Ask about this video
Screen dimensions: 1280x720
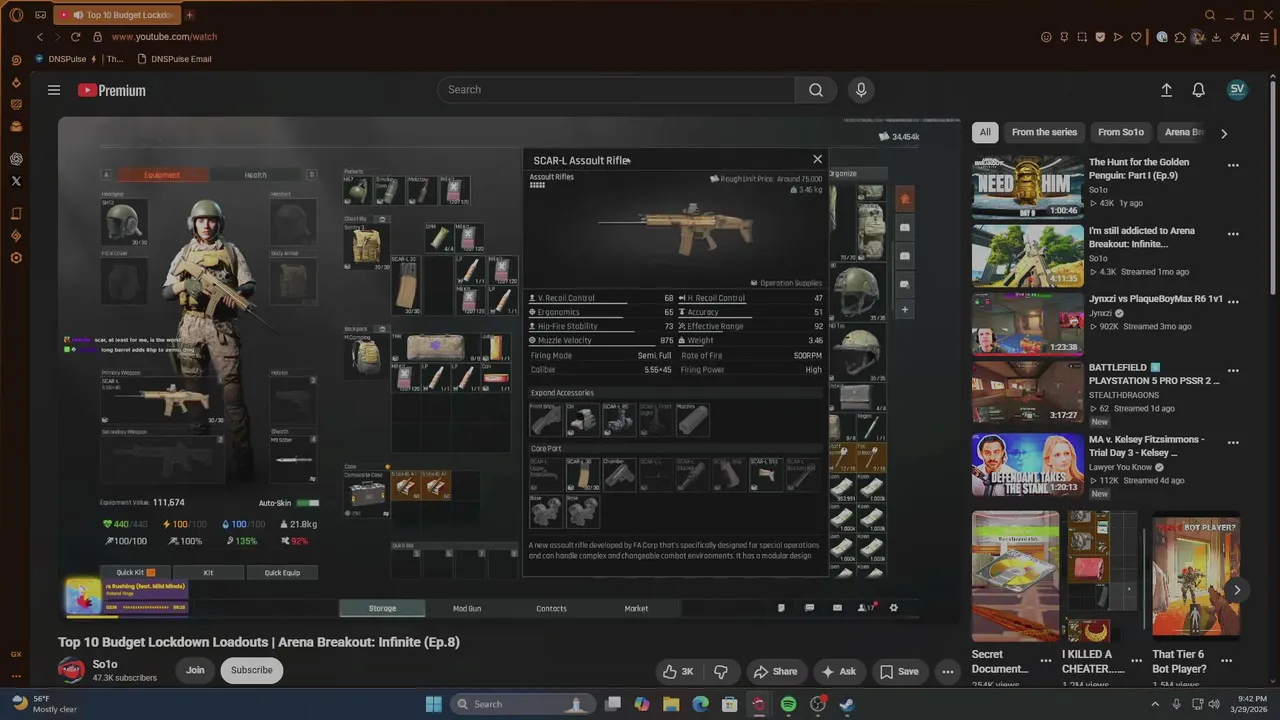click(x=838, y=671)
